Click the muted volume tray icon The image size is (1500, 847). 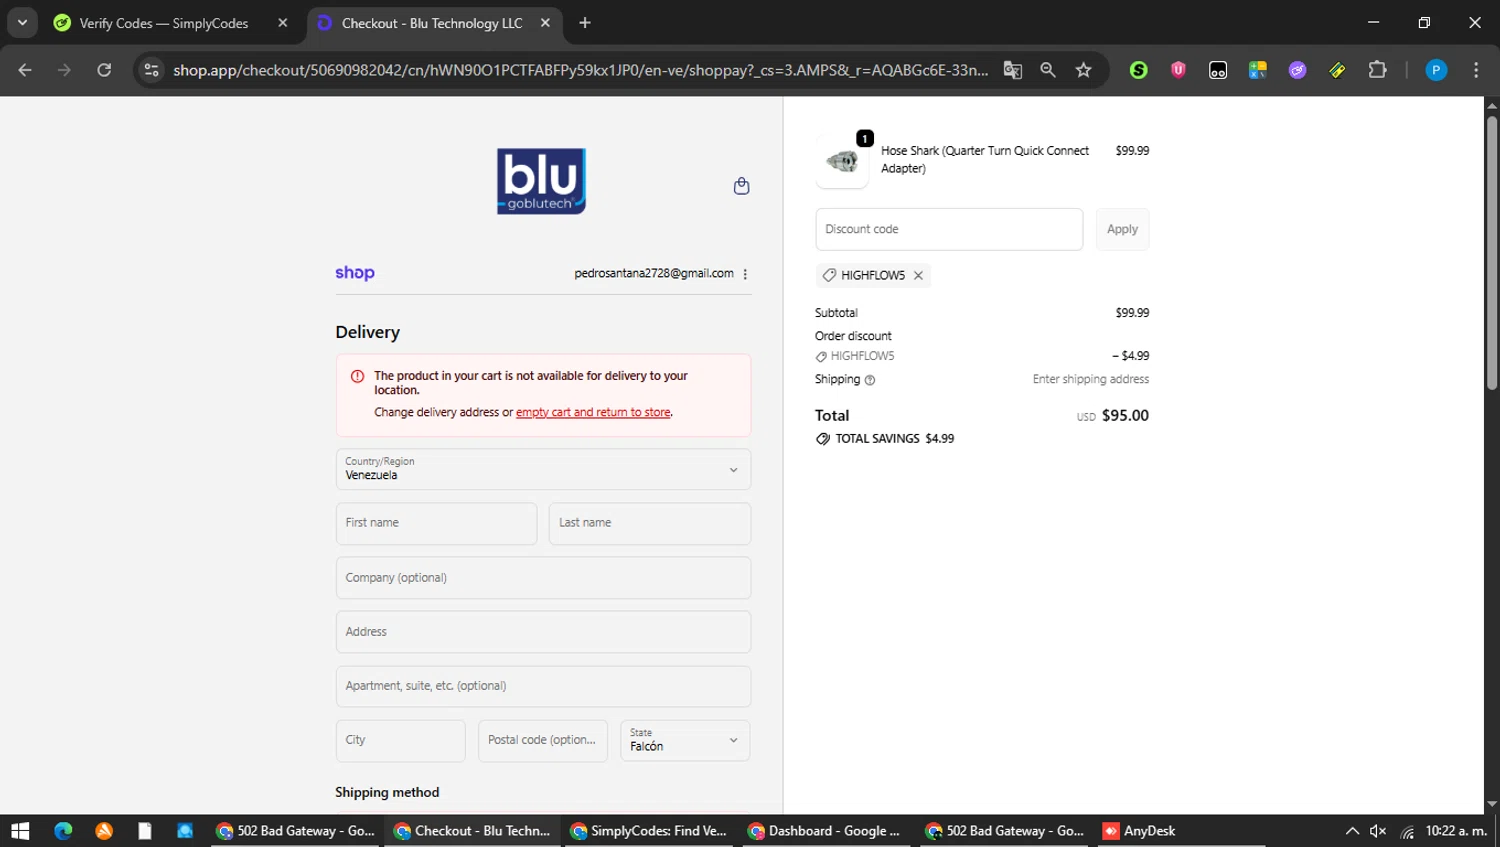pos(1378,831)
